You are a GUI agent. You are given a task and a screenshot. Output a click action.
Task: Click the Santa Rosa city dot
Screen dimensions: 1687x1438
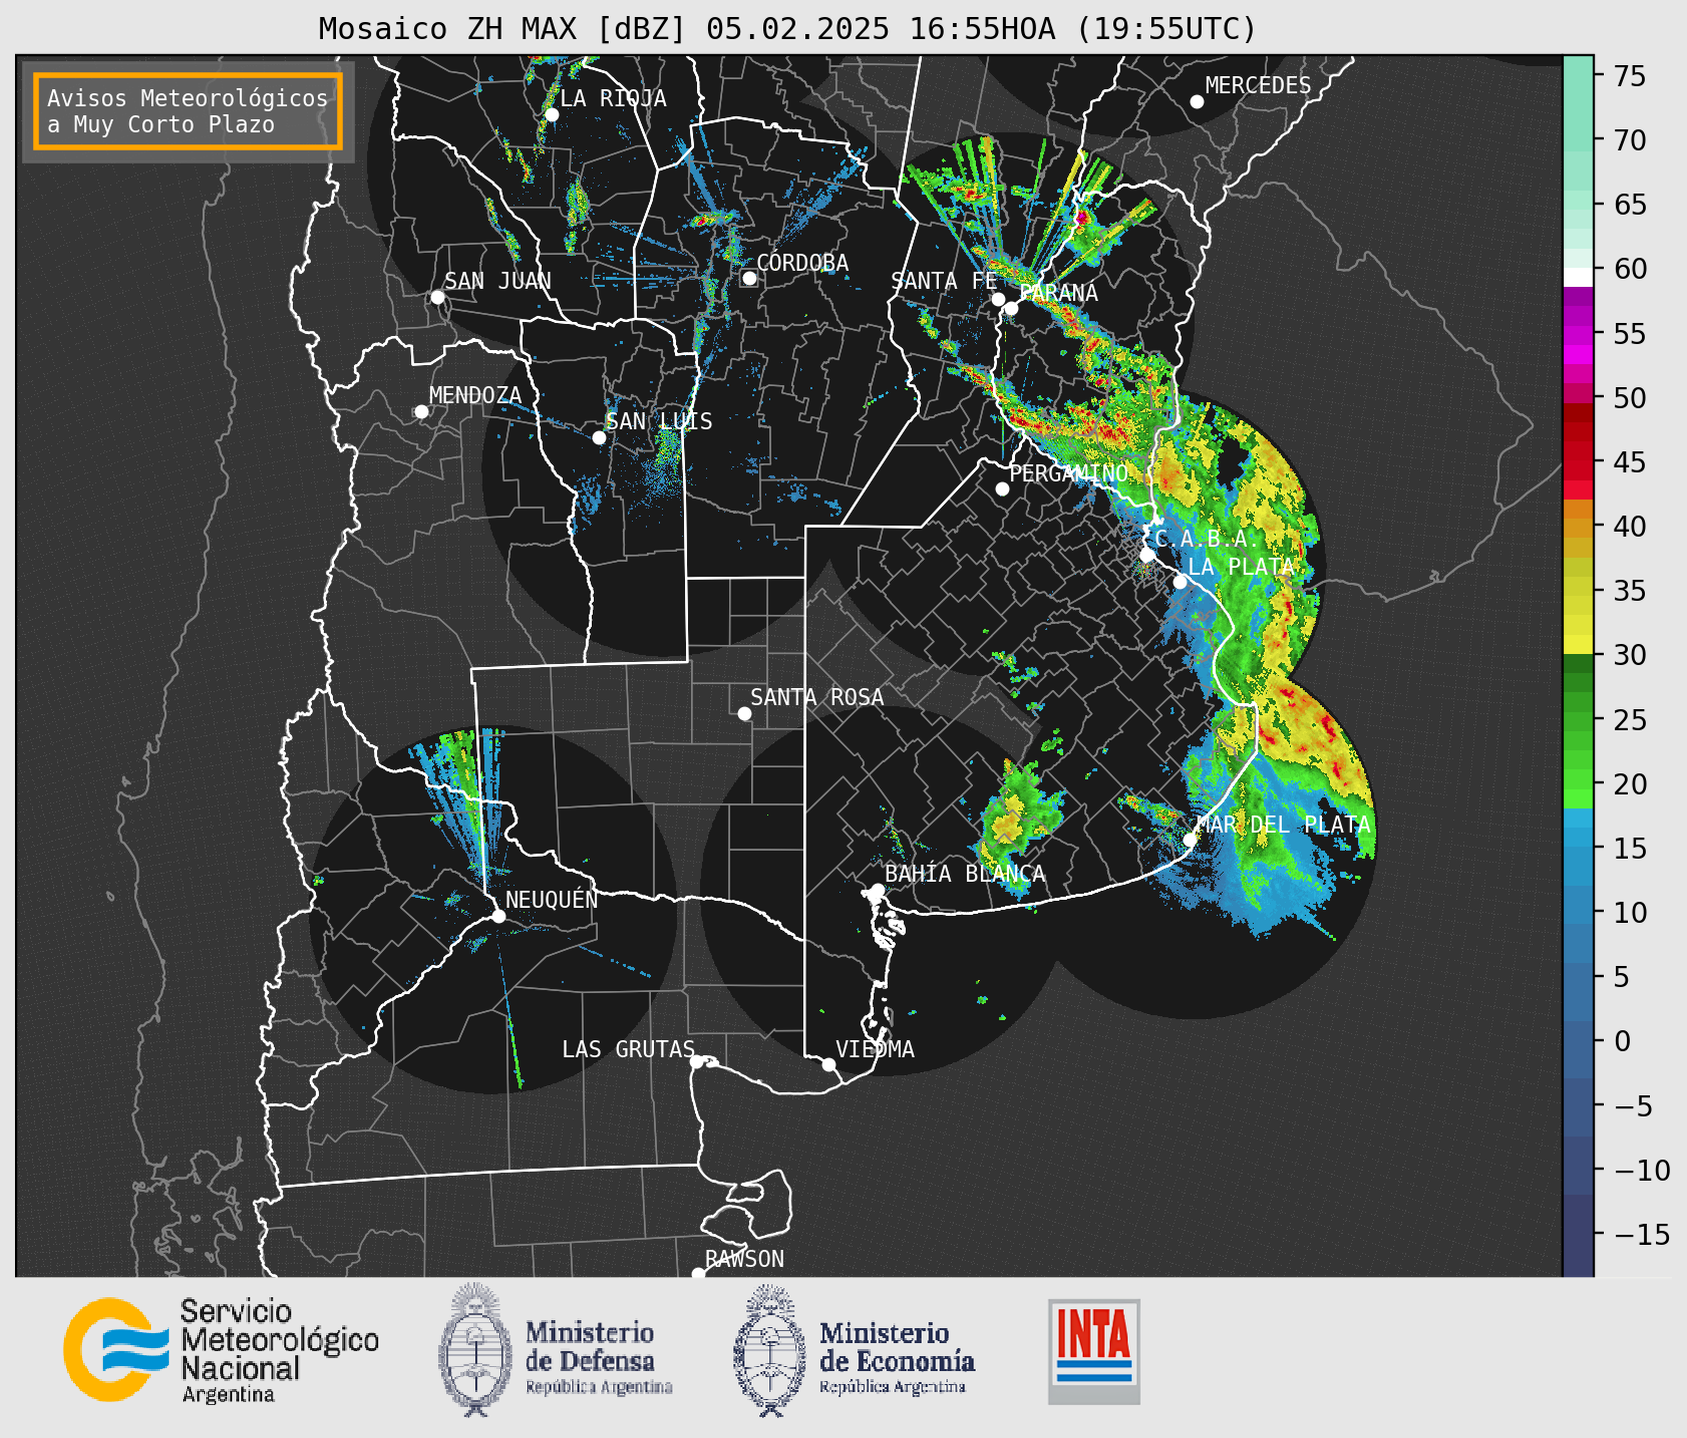click(744, 713)
